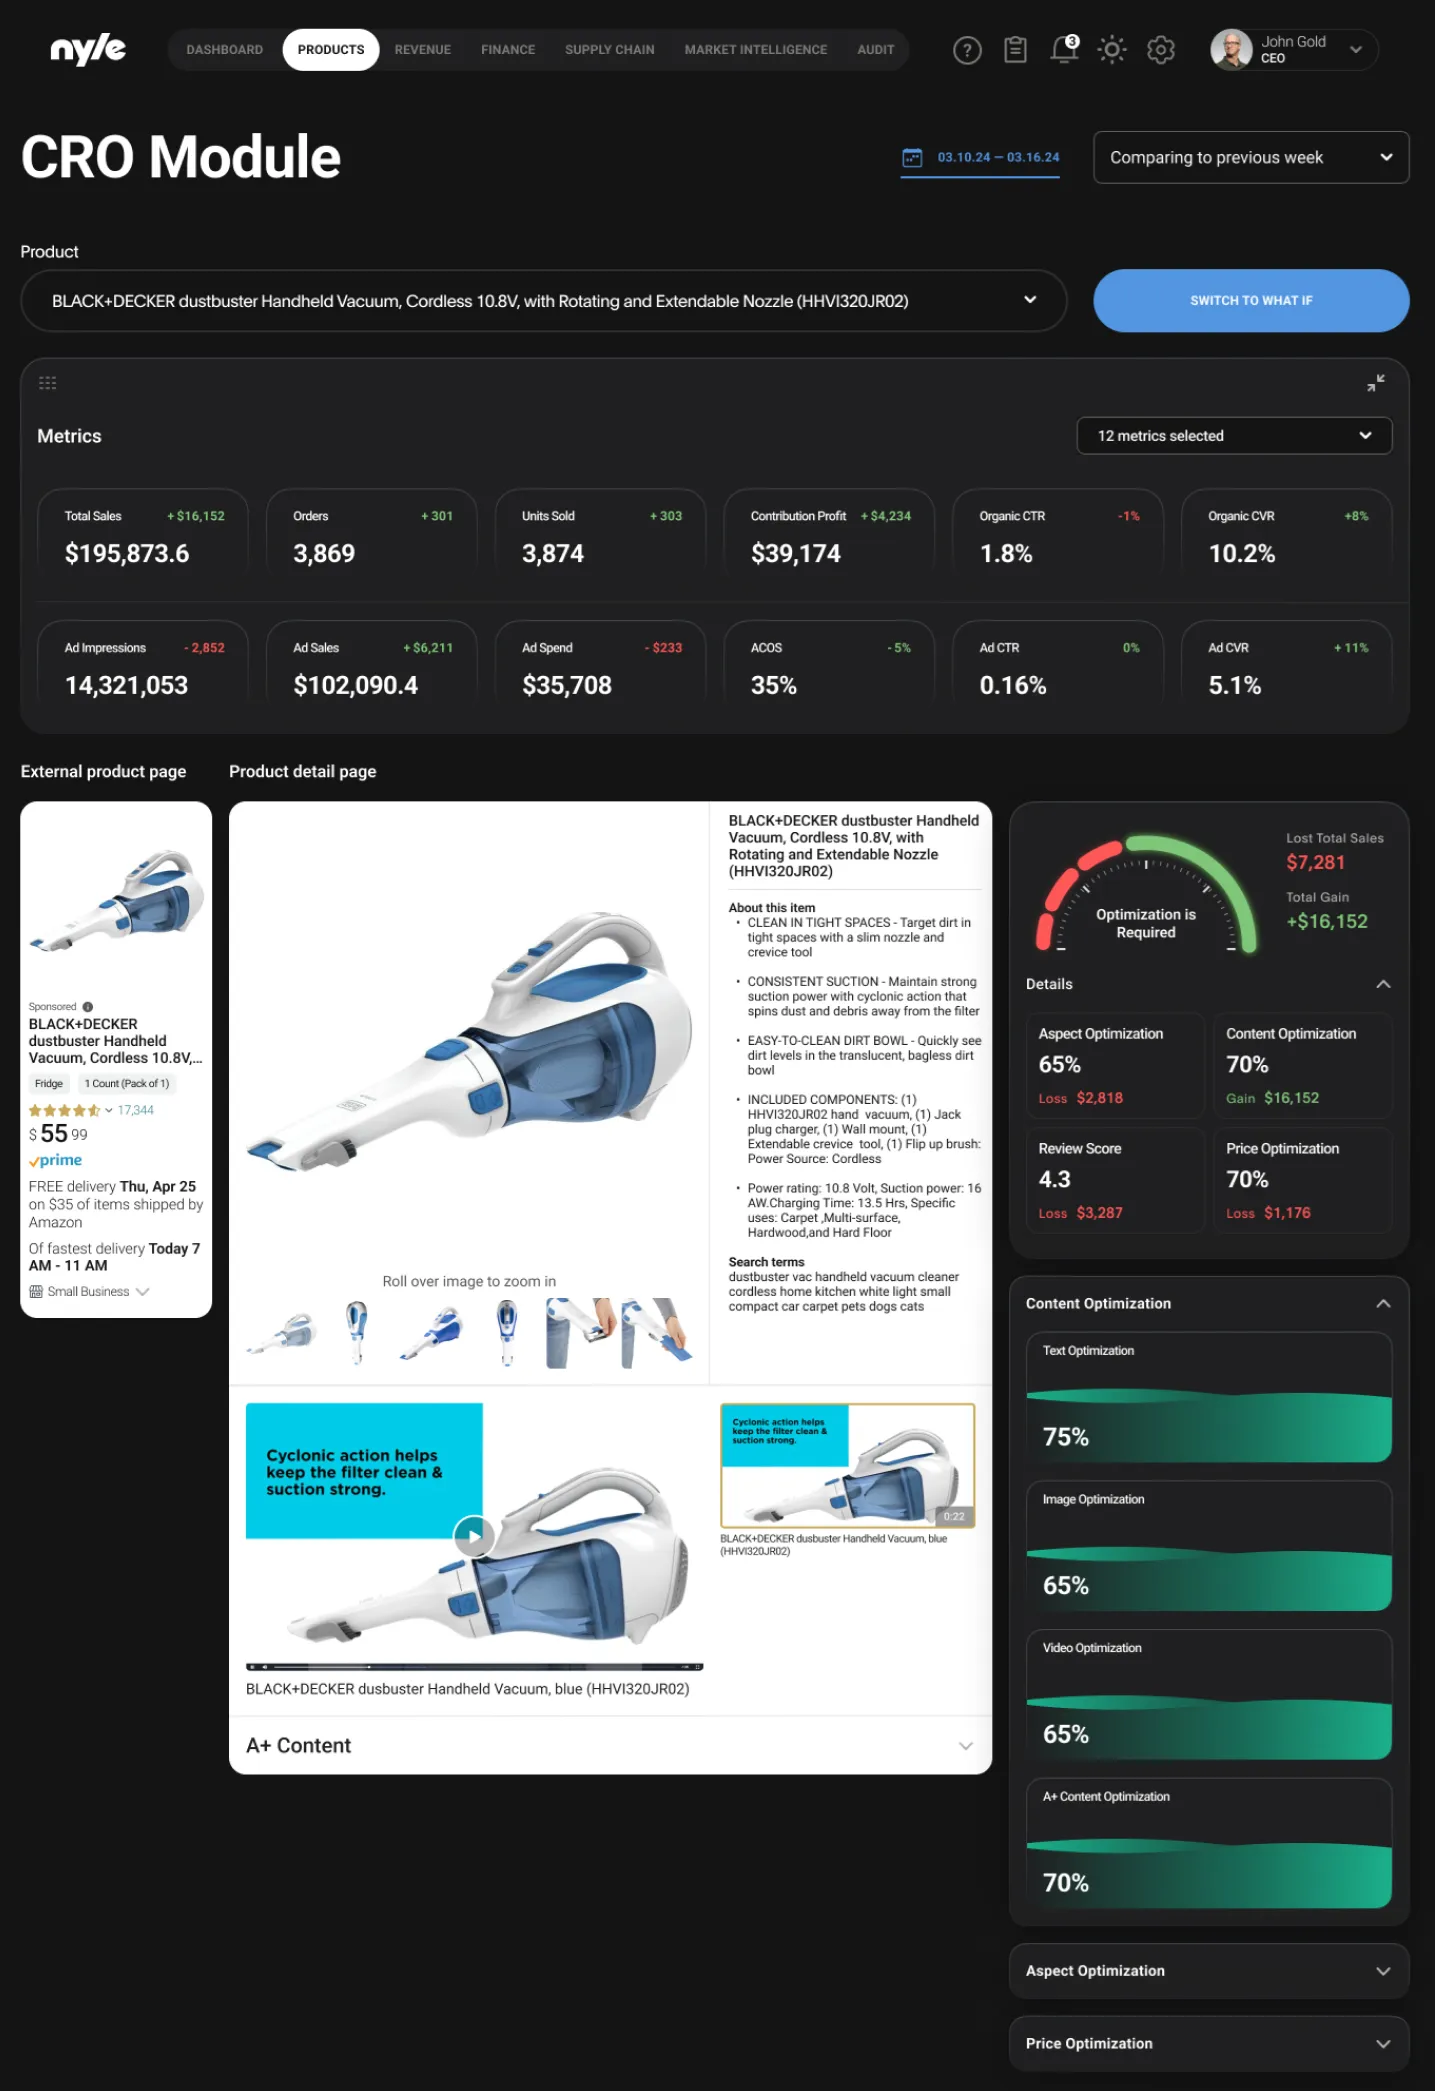
Task: Click the Video Optimization 65% card
Action: (x=1209, y=1695)
